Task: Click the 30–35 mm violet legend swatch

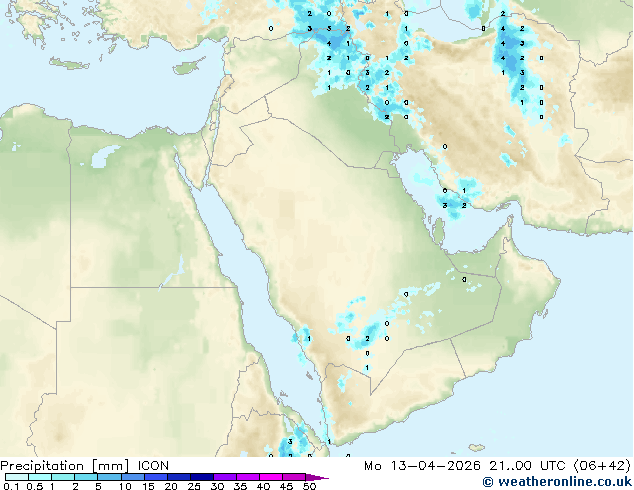Action: pyautogui.click(x=224, y=477)
